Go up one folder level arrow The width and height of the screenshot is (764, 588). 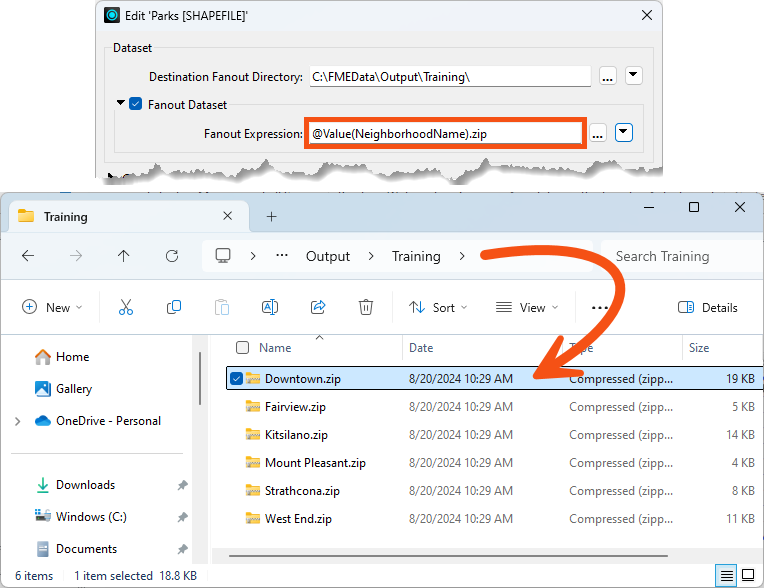pyautogui.click(x=124, y=256)
